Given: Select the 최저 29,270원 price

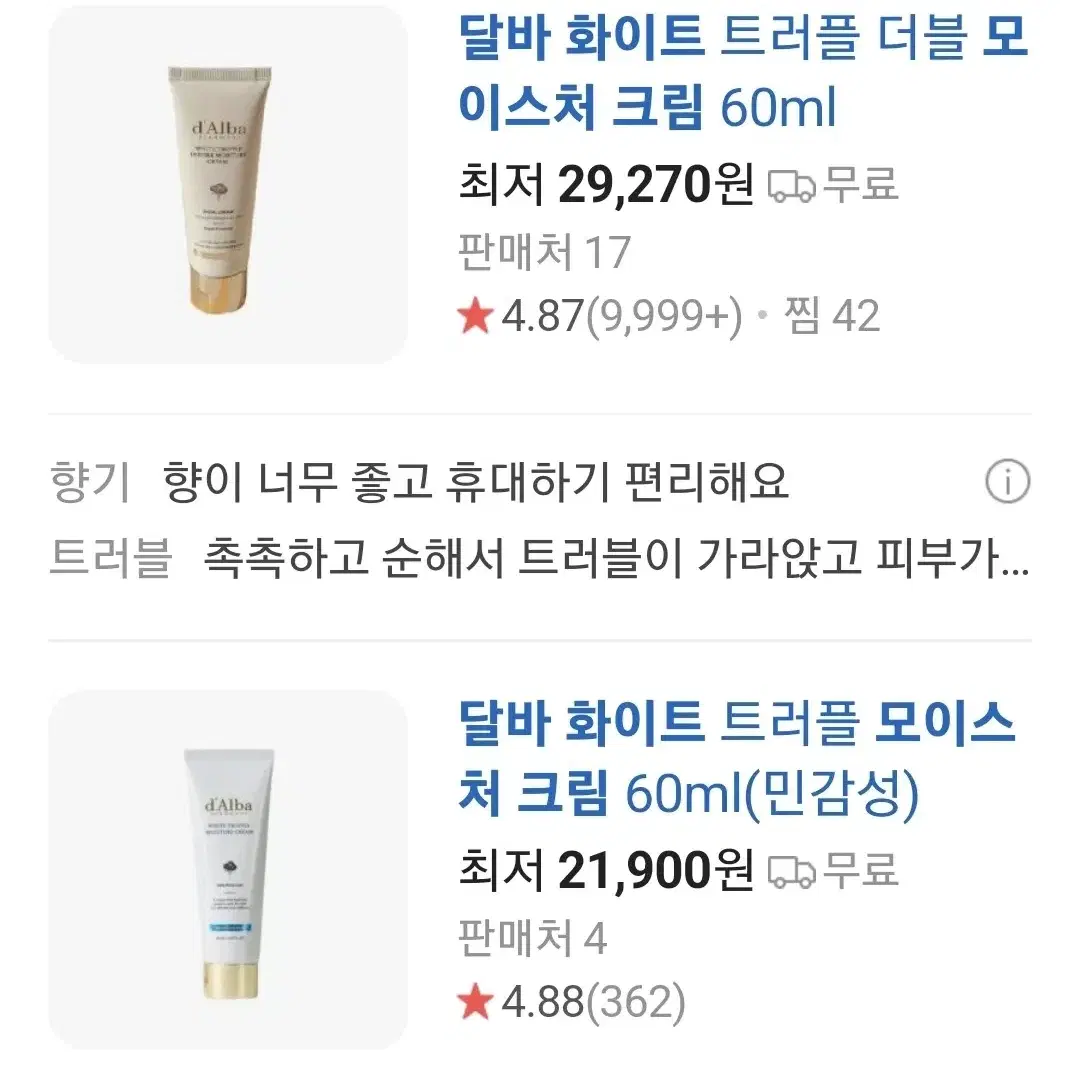Looking at the screenshot, I should [606, 185].
